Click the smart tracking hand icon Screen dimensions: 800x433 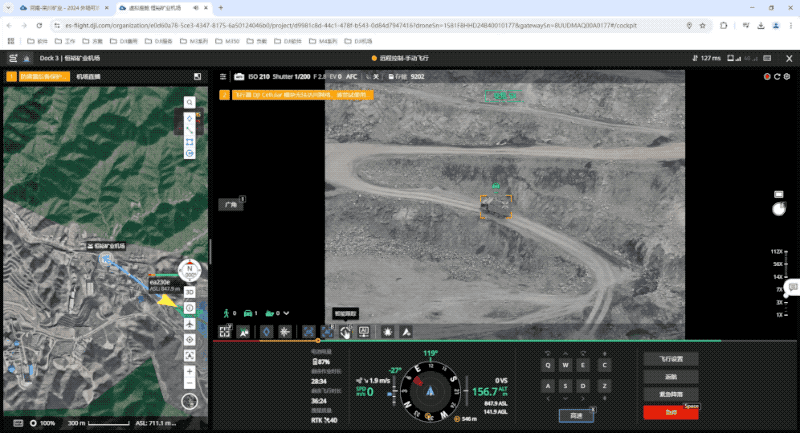pyautogui.click(x=345, y=332)
